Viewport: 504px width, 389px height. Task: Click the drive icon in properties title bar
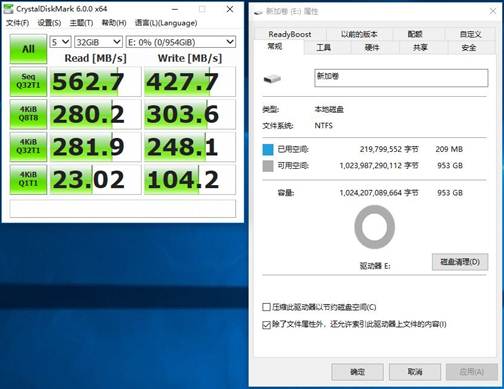click(x=258, y=12)
